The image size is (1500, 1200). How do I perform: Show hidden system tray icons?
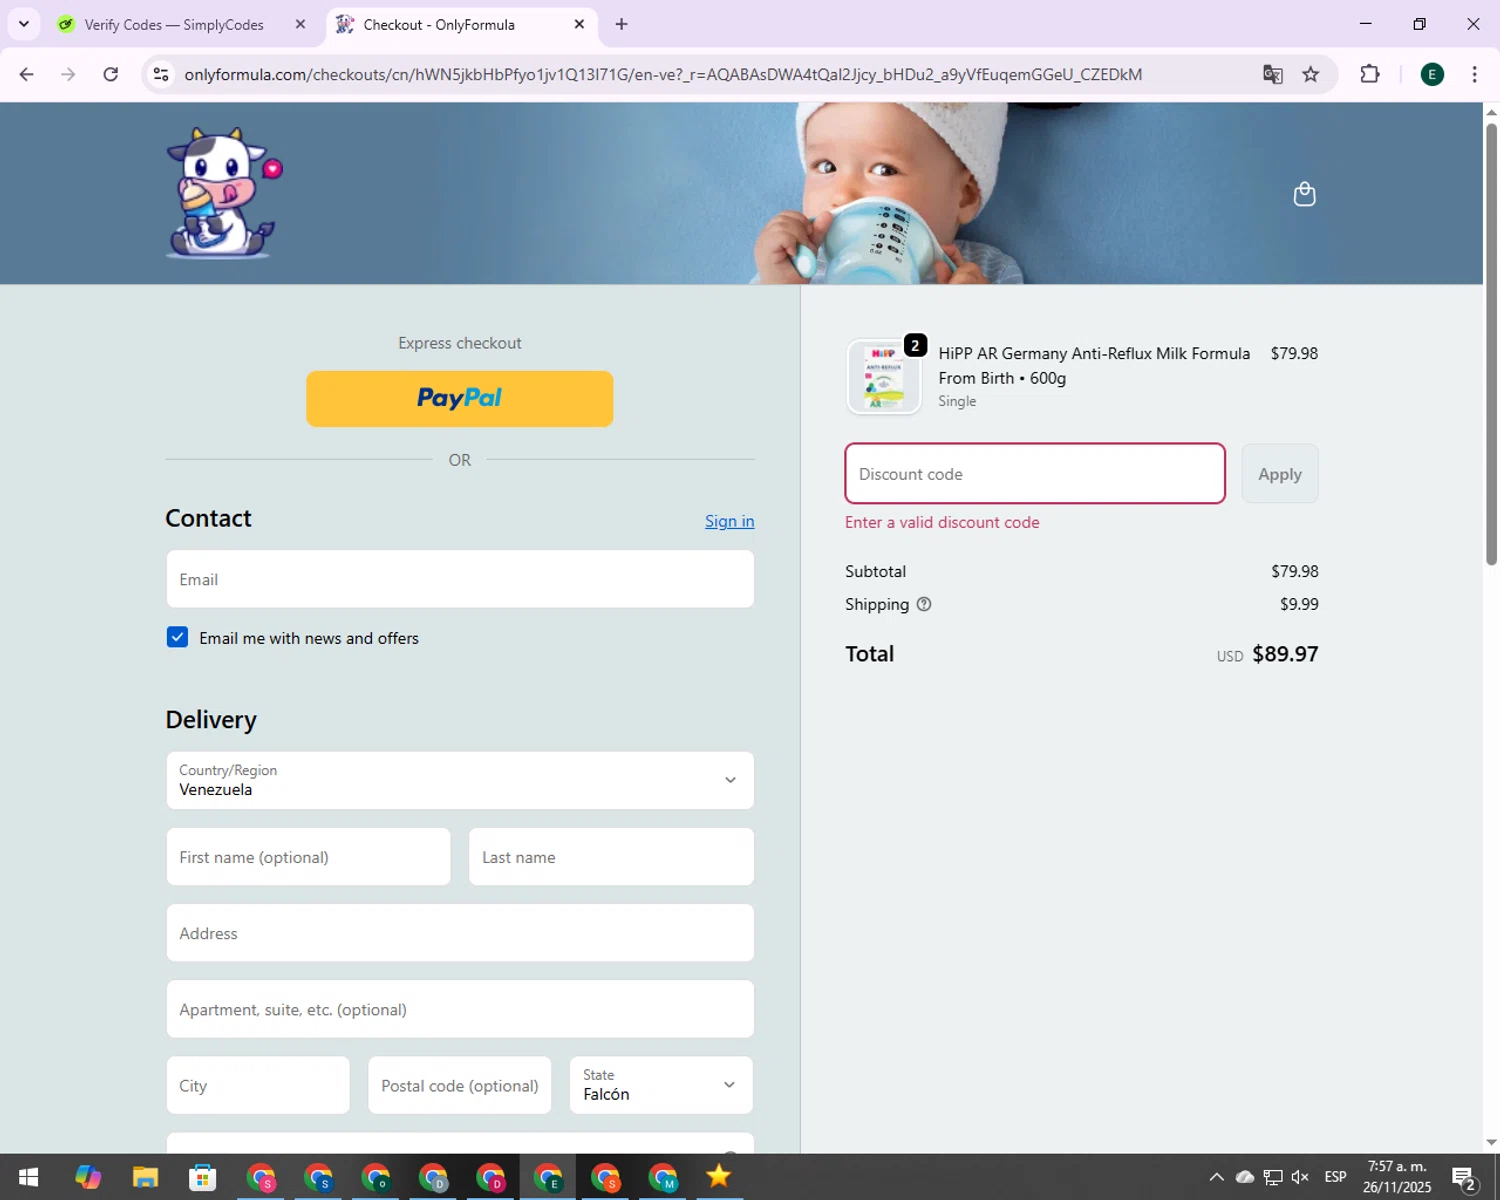1216,1177
